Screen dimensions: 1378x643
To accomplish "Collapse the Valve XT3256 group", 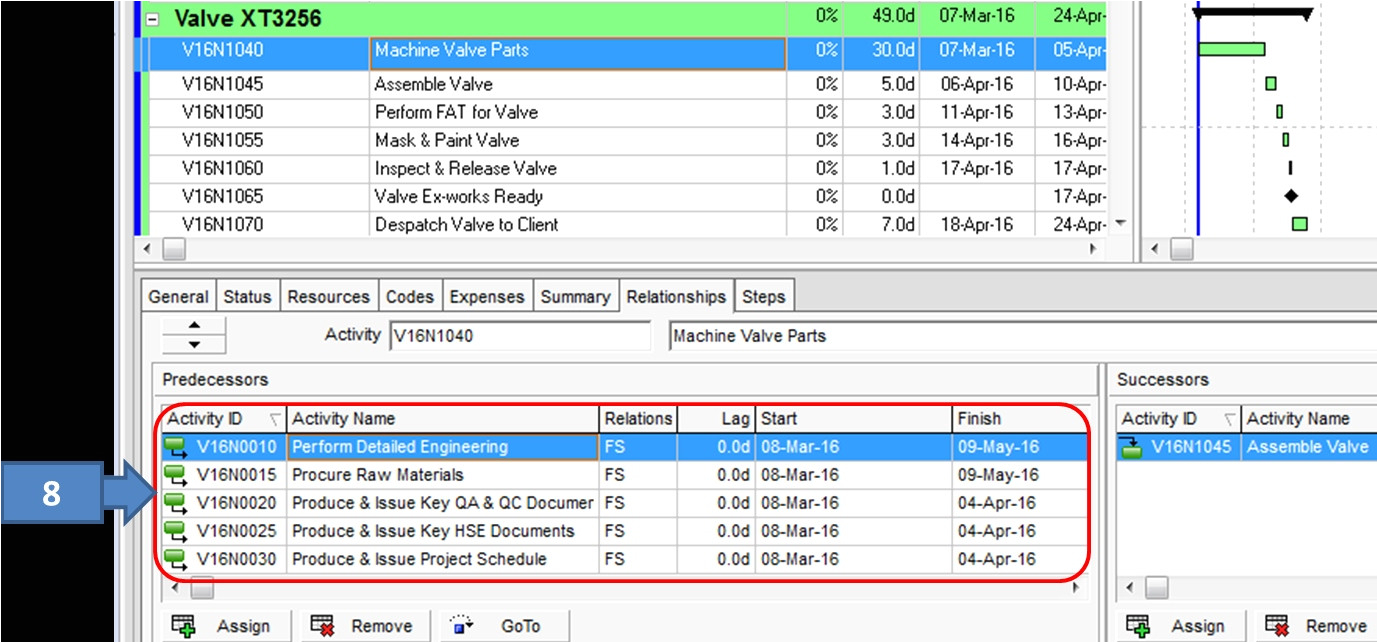I will [153, 18].
